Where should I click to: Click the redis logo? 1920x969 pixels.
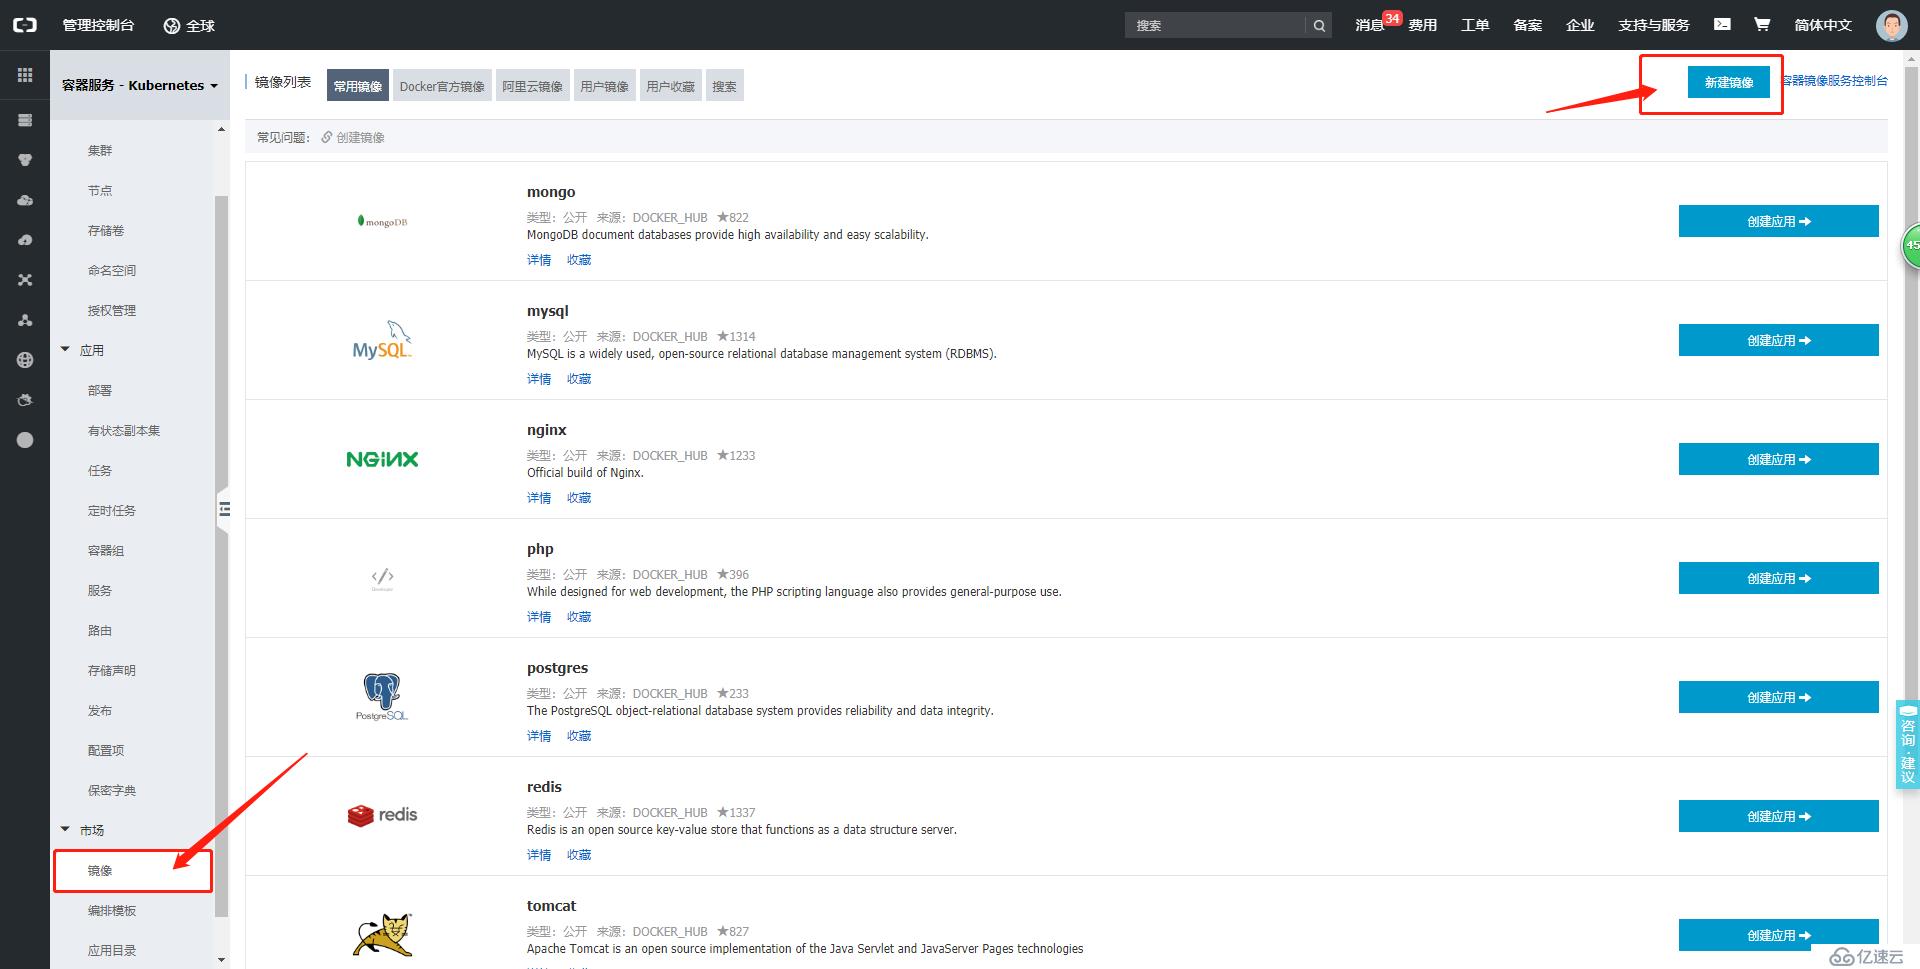coord(382,815)
